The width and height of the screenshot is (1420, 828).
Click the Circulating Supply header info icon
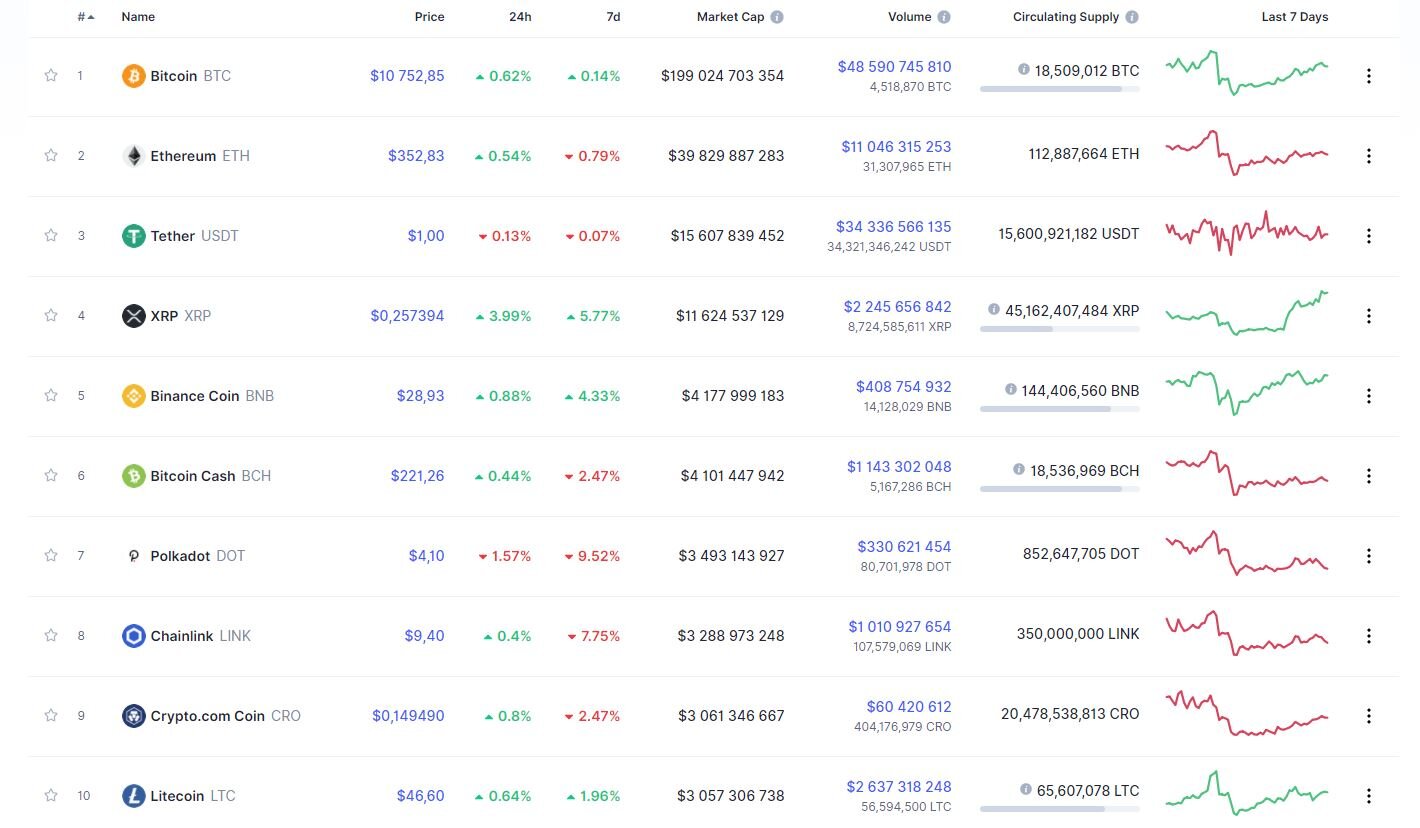click(1132, 17)
